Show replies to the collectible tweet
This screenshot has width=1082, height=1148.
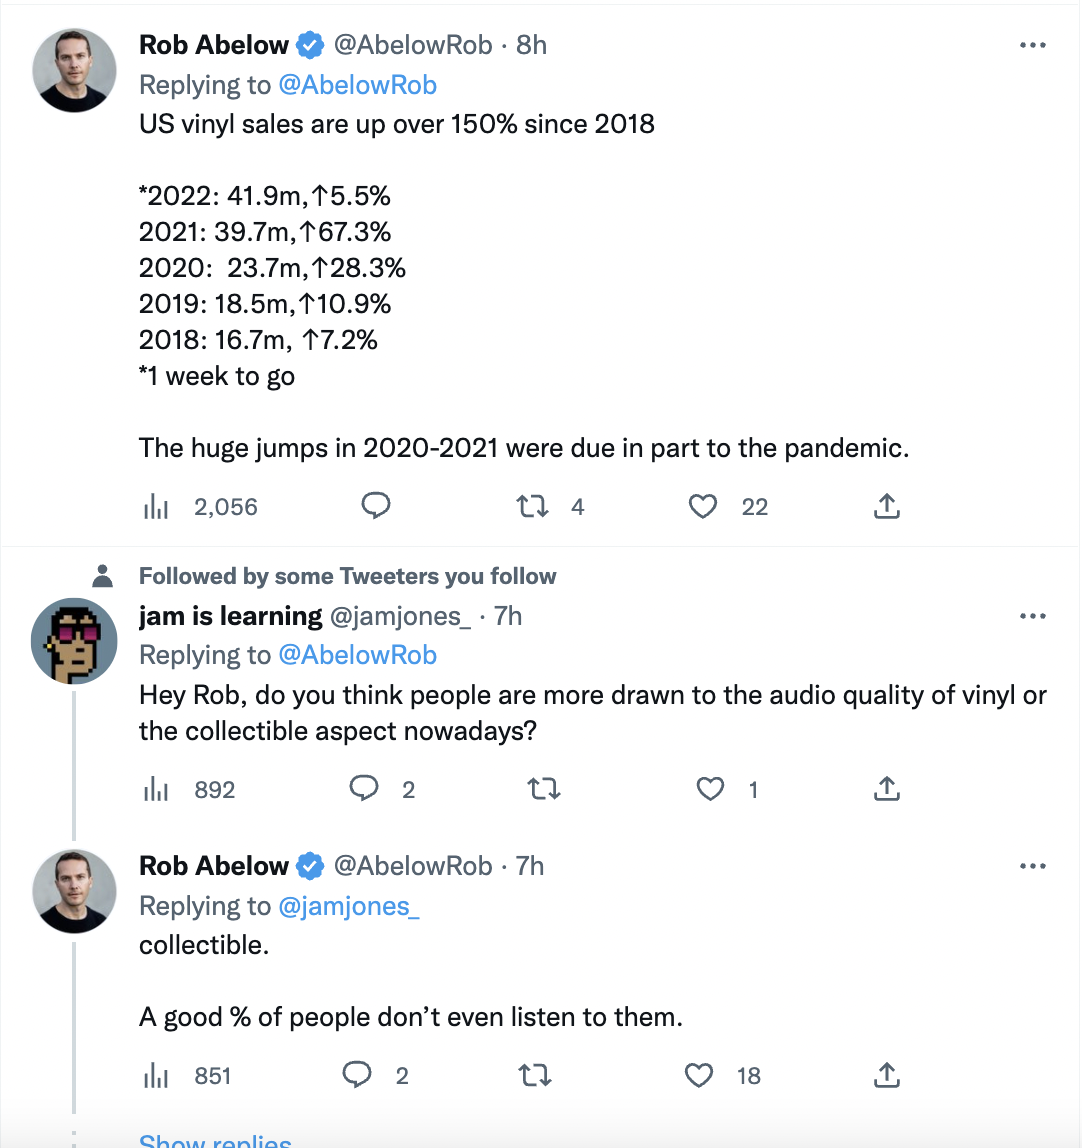[x=214, y=1140]
